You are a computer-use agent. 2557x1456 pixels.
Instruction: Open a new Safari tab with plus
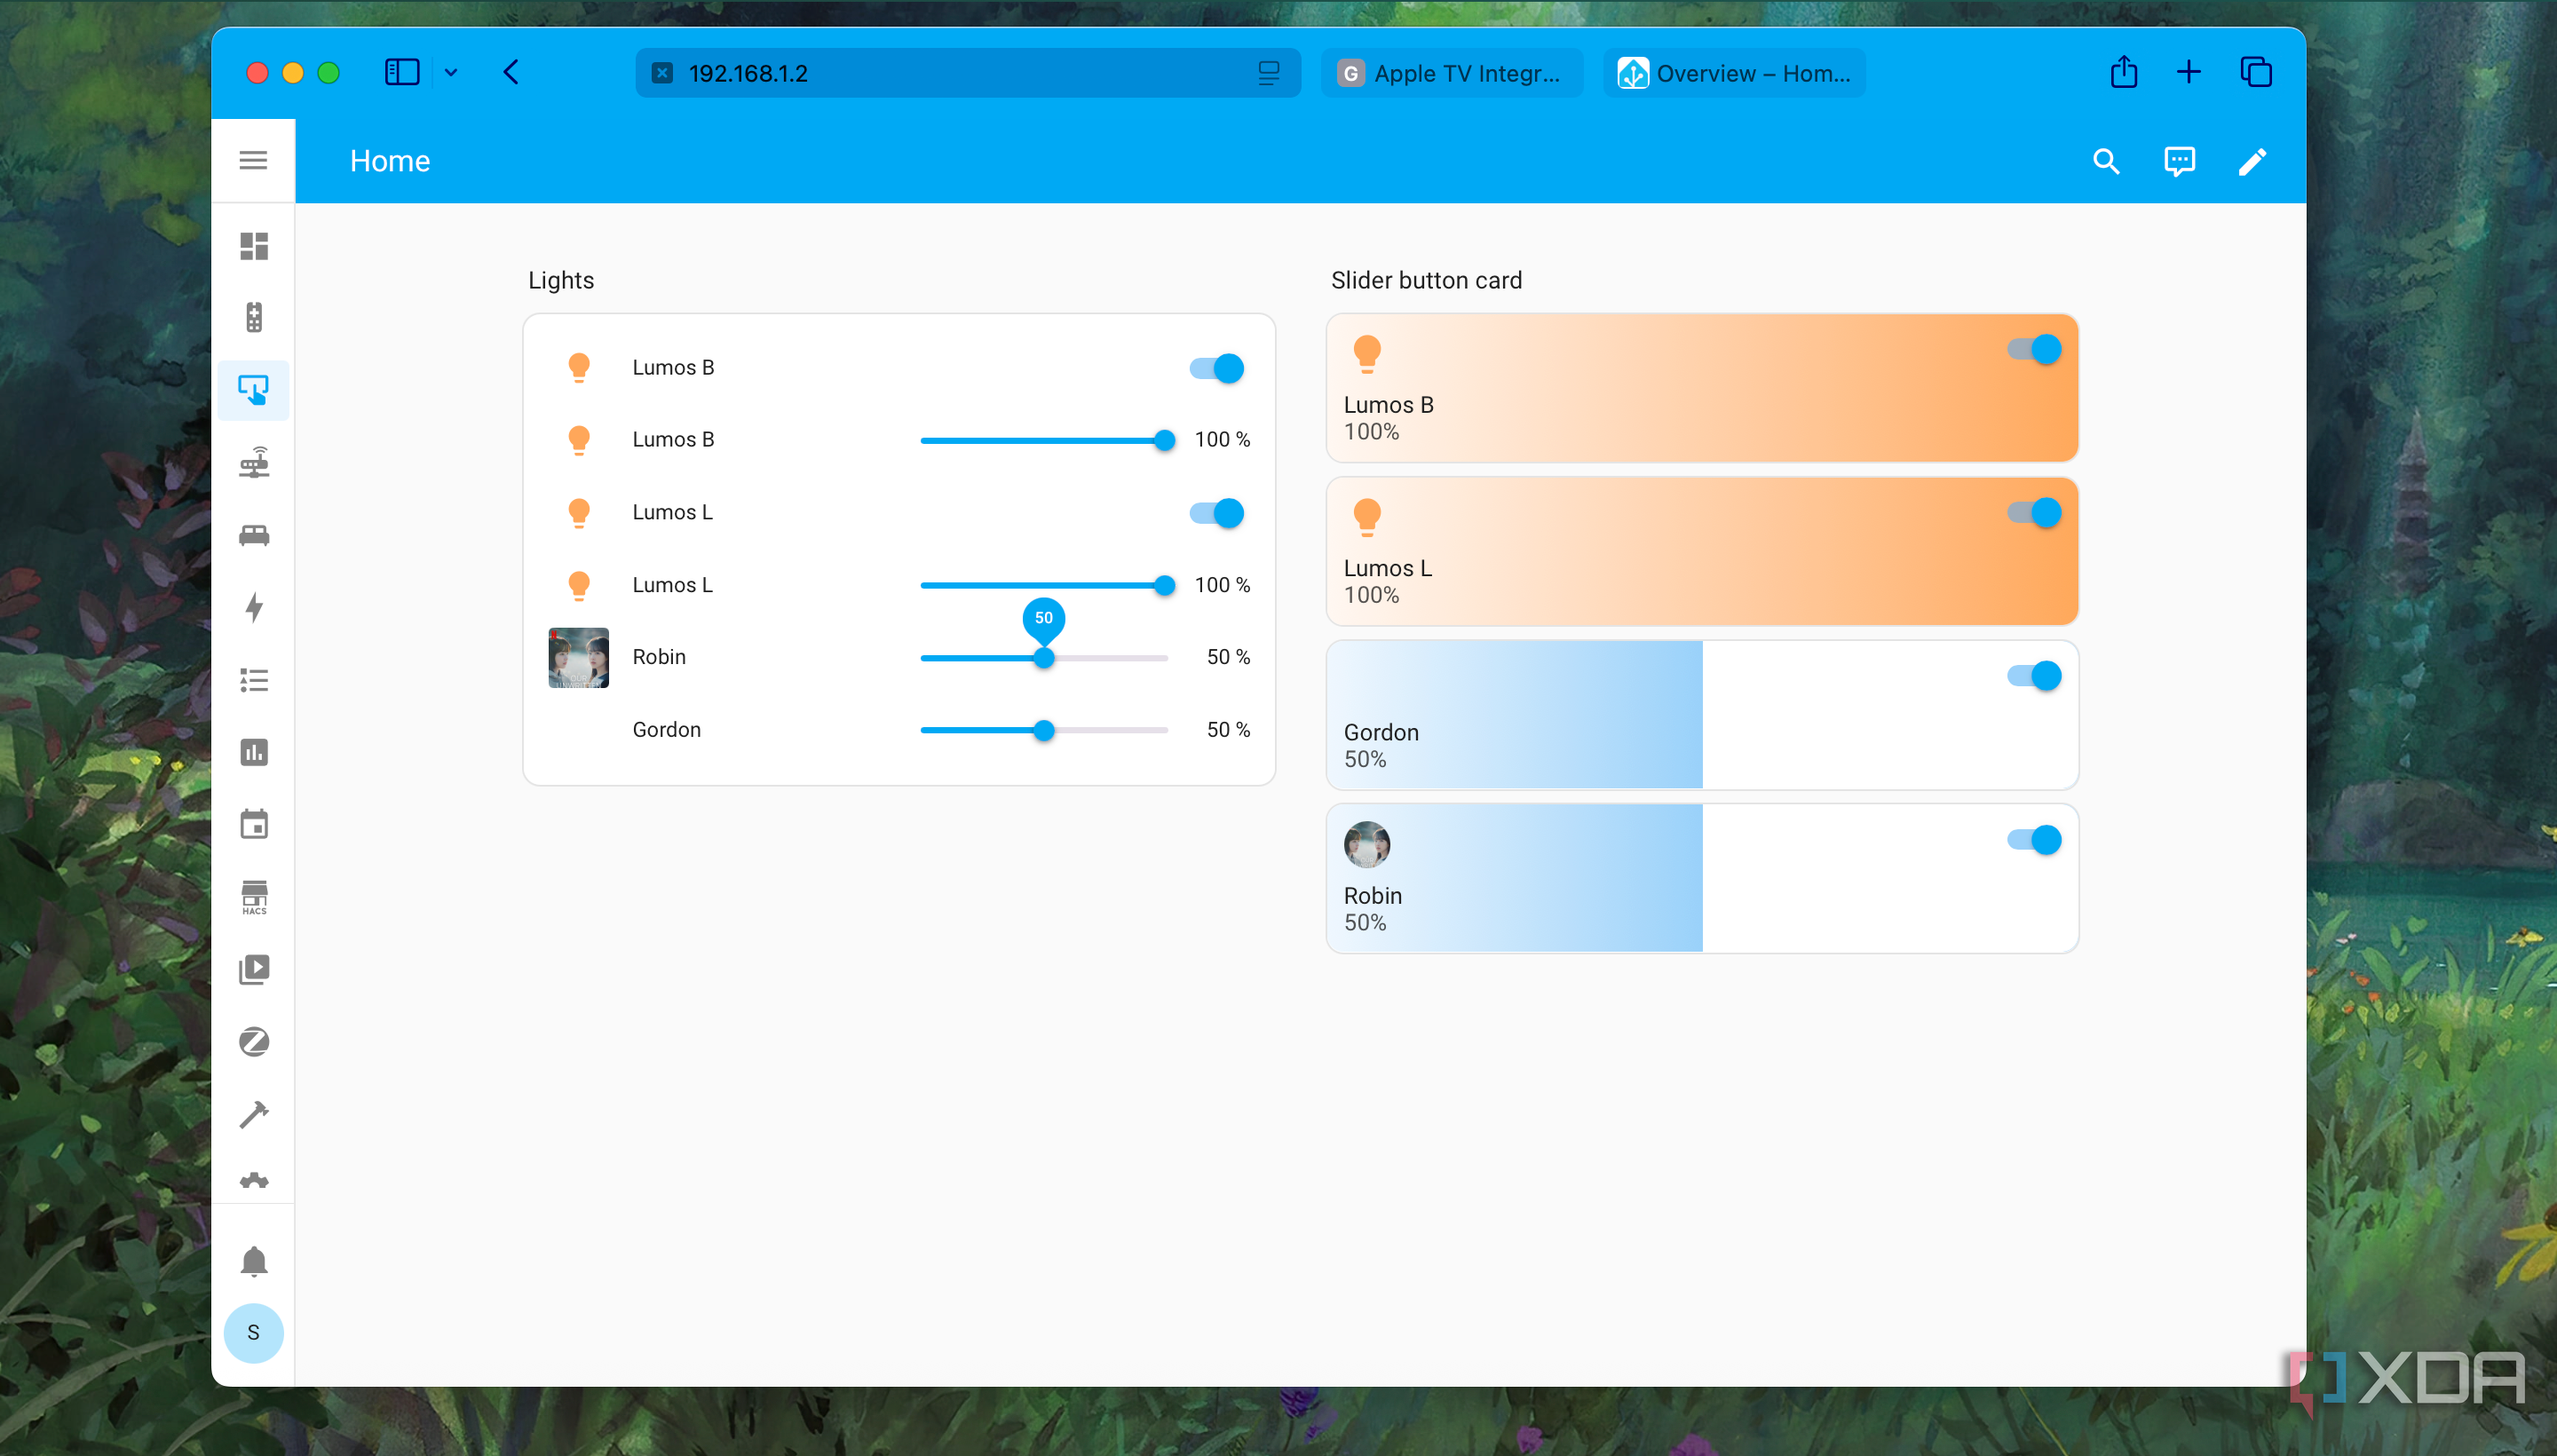coord(2188,72)
